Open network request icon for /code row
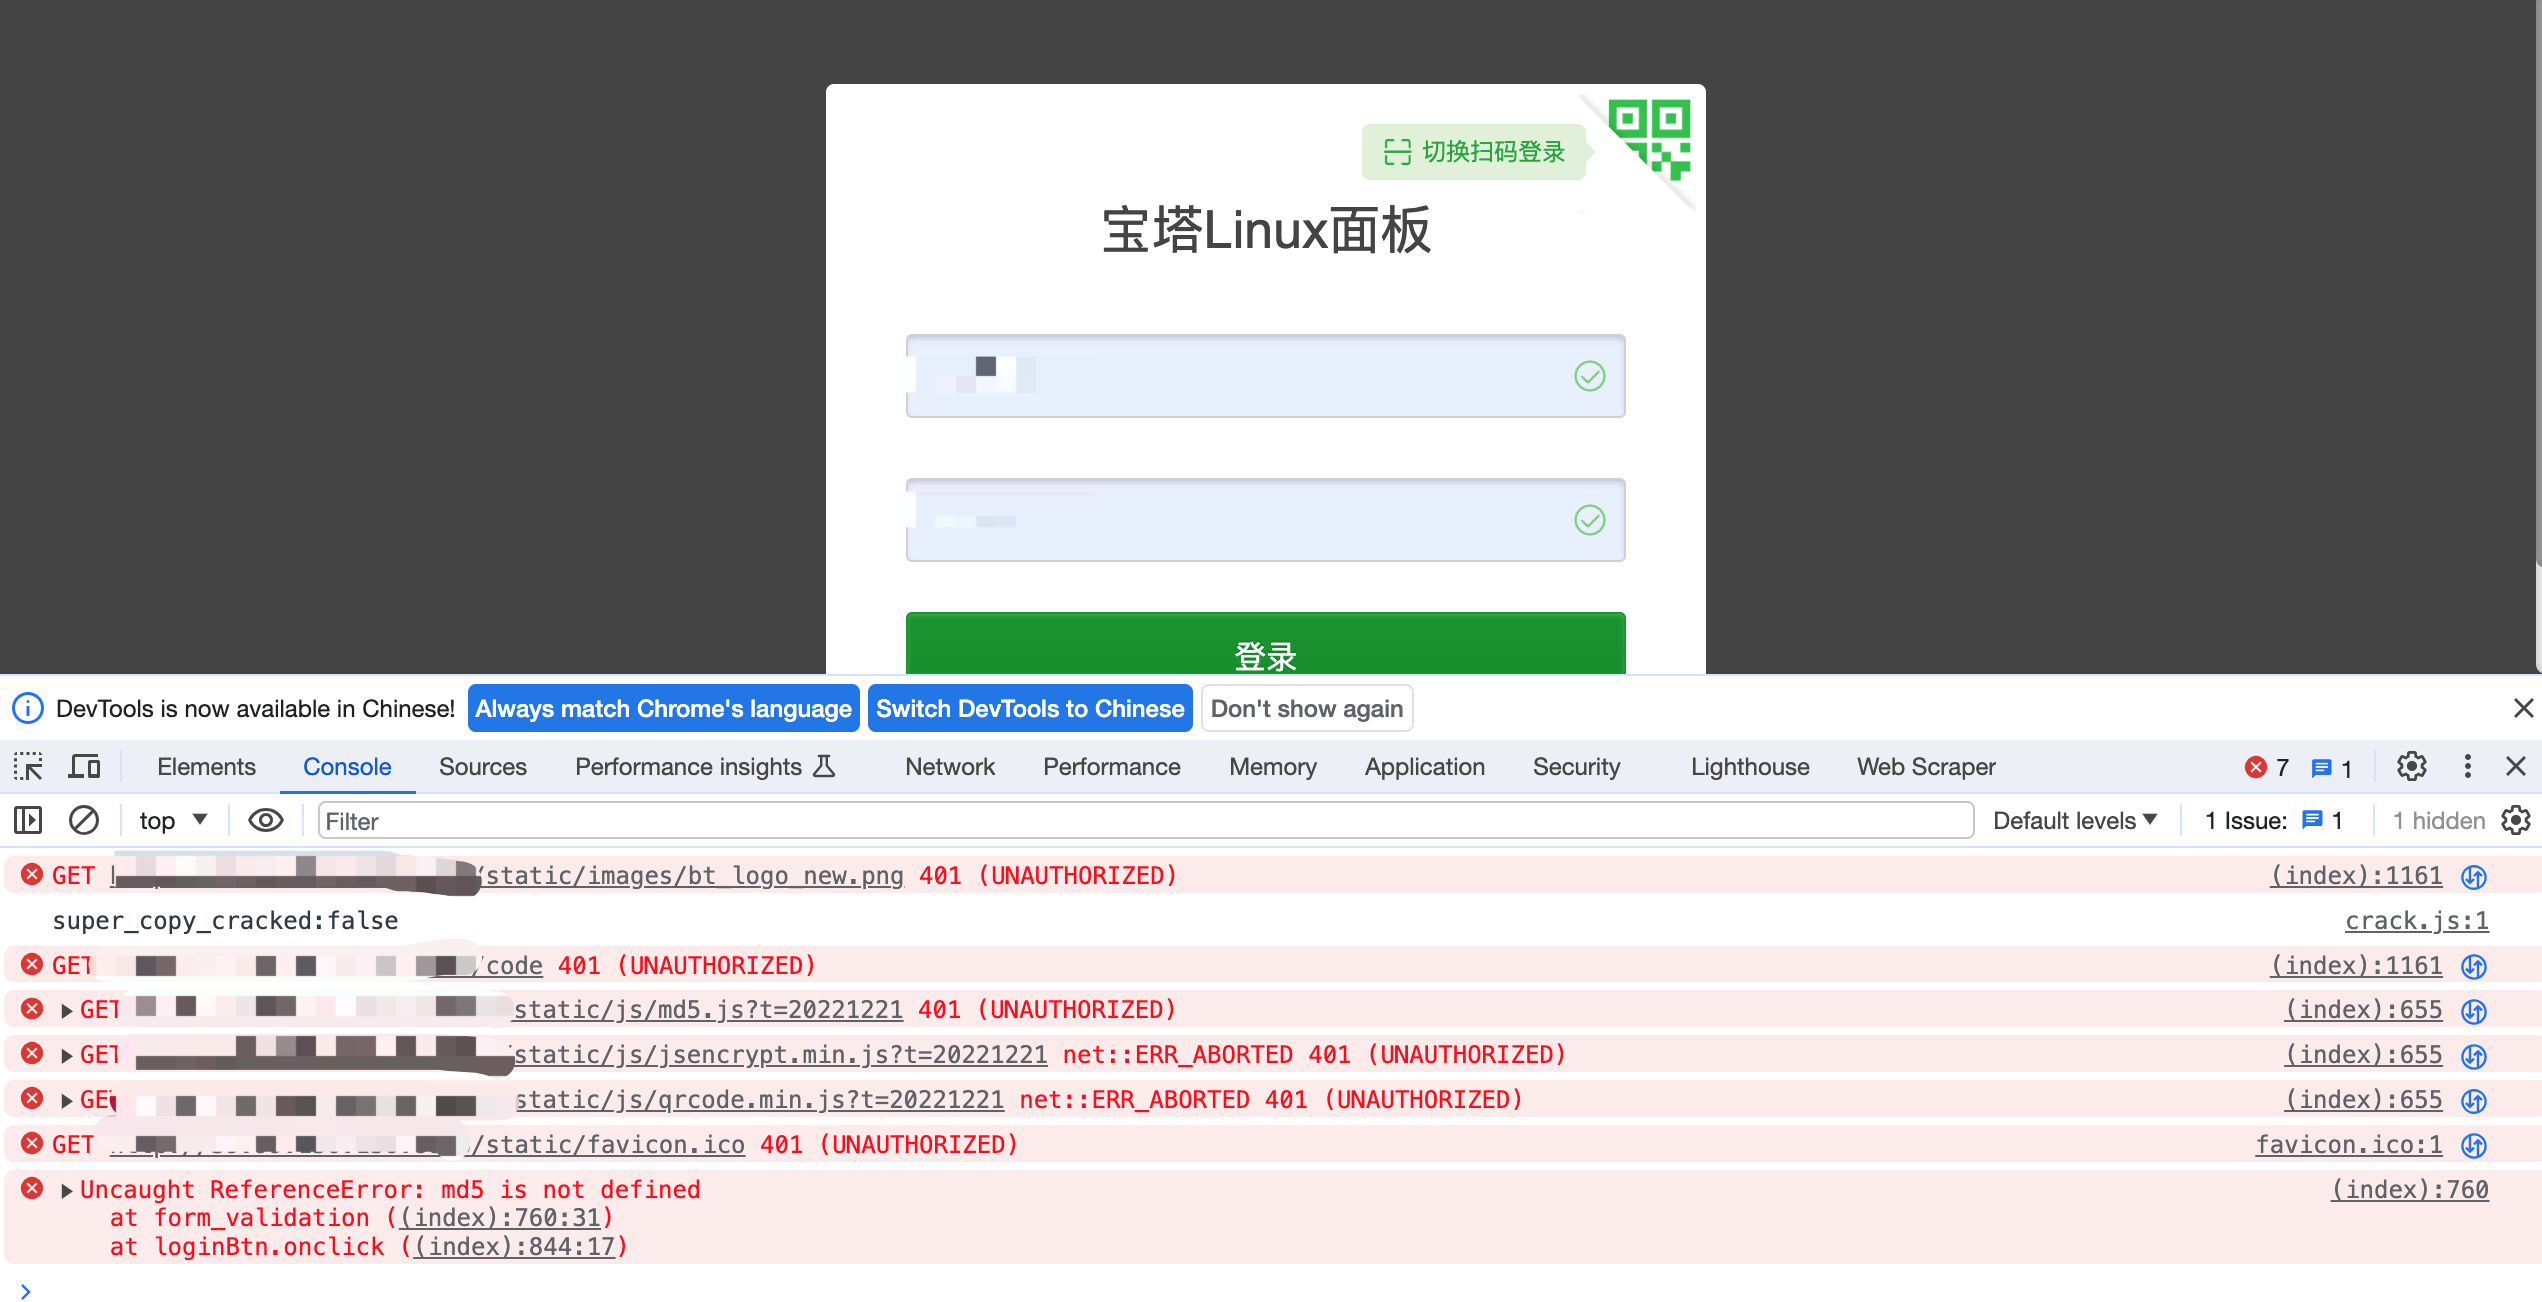Image resolution: width=2542 pixels, height=1302 pixels. click(x=2474, y=967)
